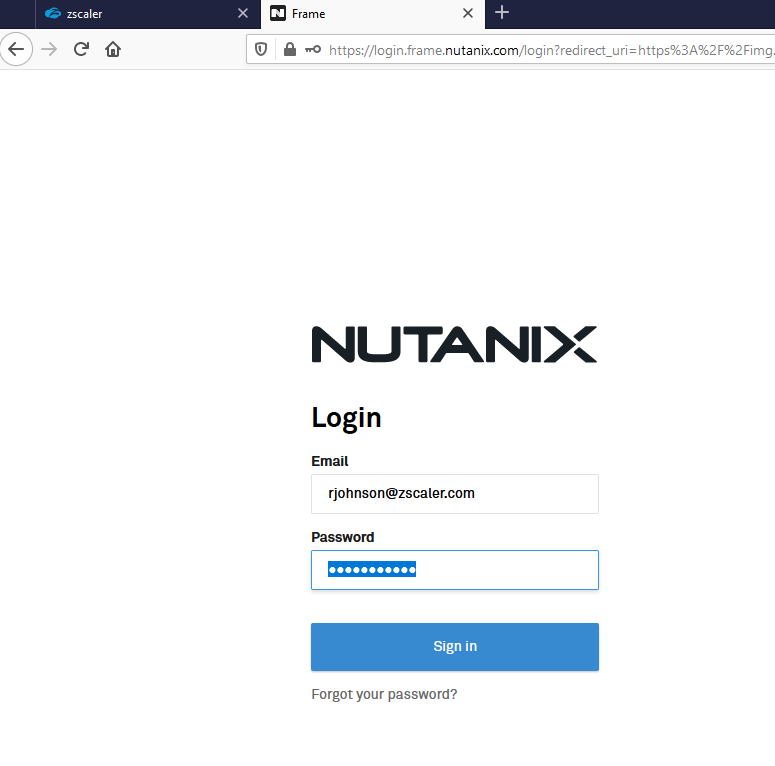This screenshot has height=766, width=775.
Task: Focus the address bar URL
Action: [x=550, y=49]
